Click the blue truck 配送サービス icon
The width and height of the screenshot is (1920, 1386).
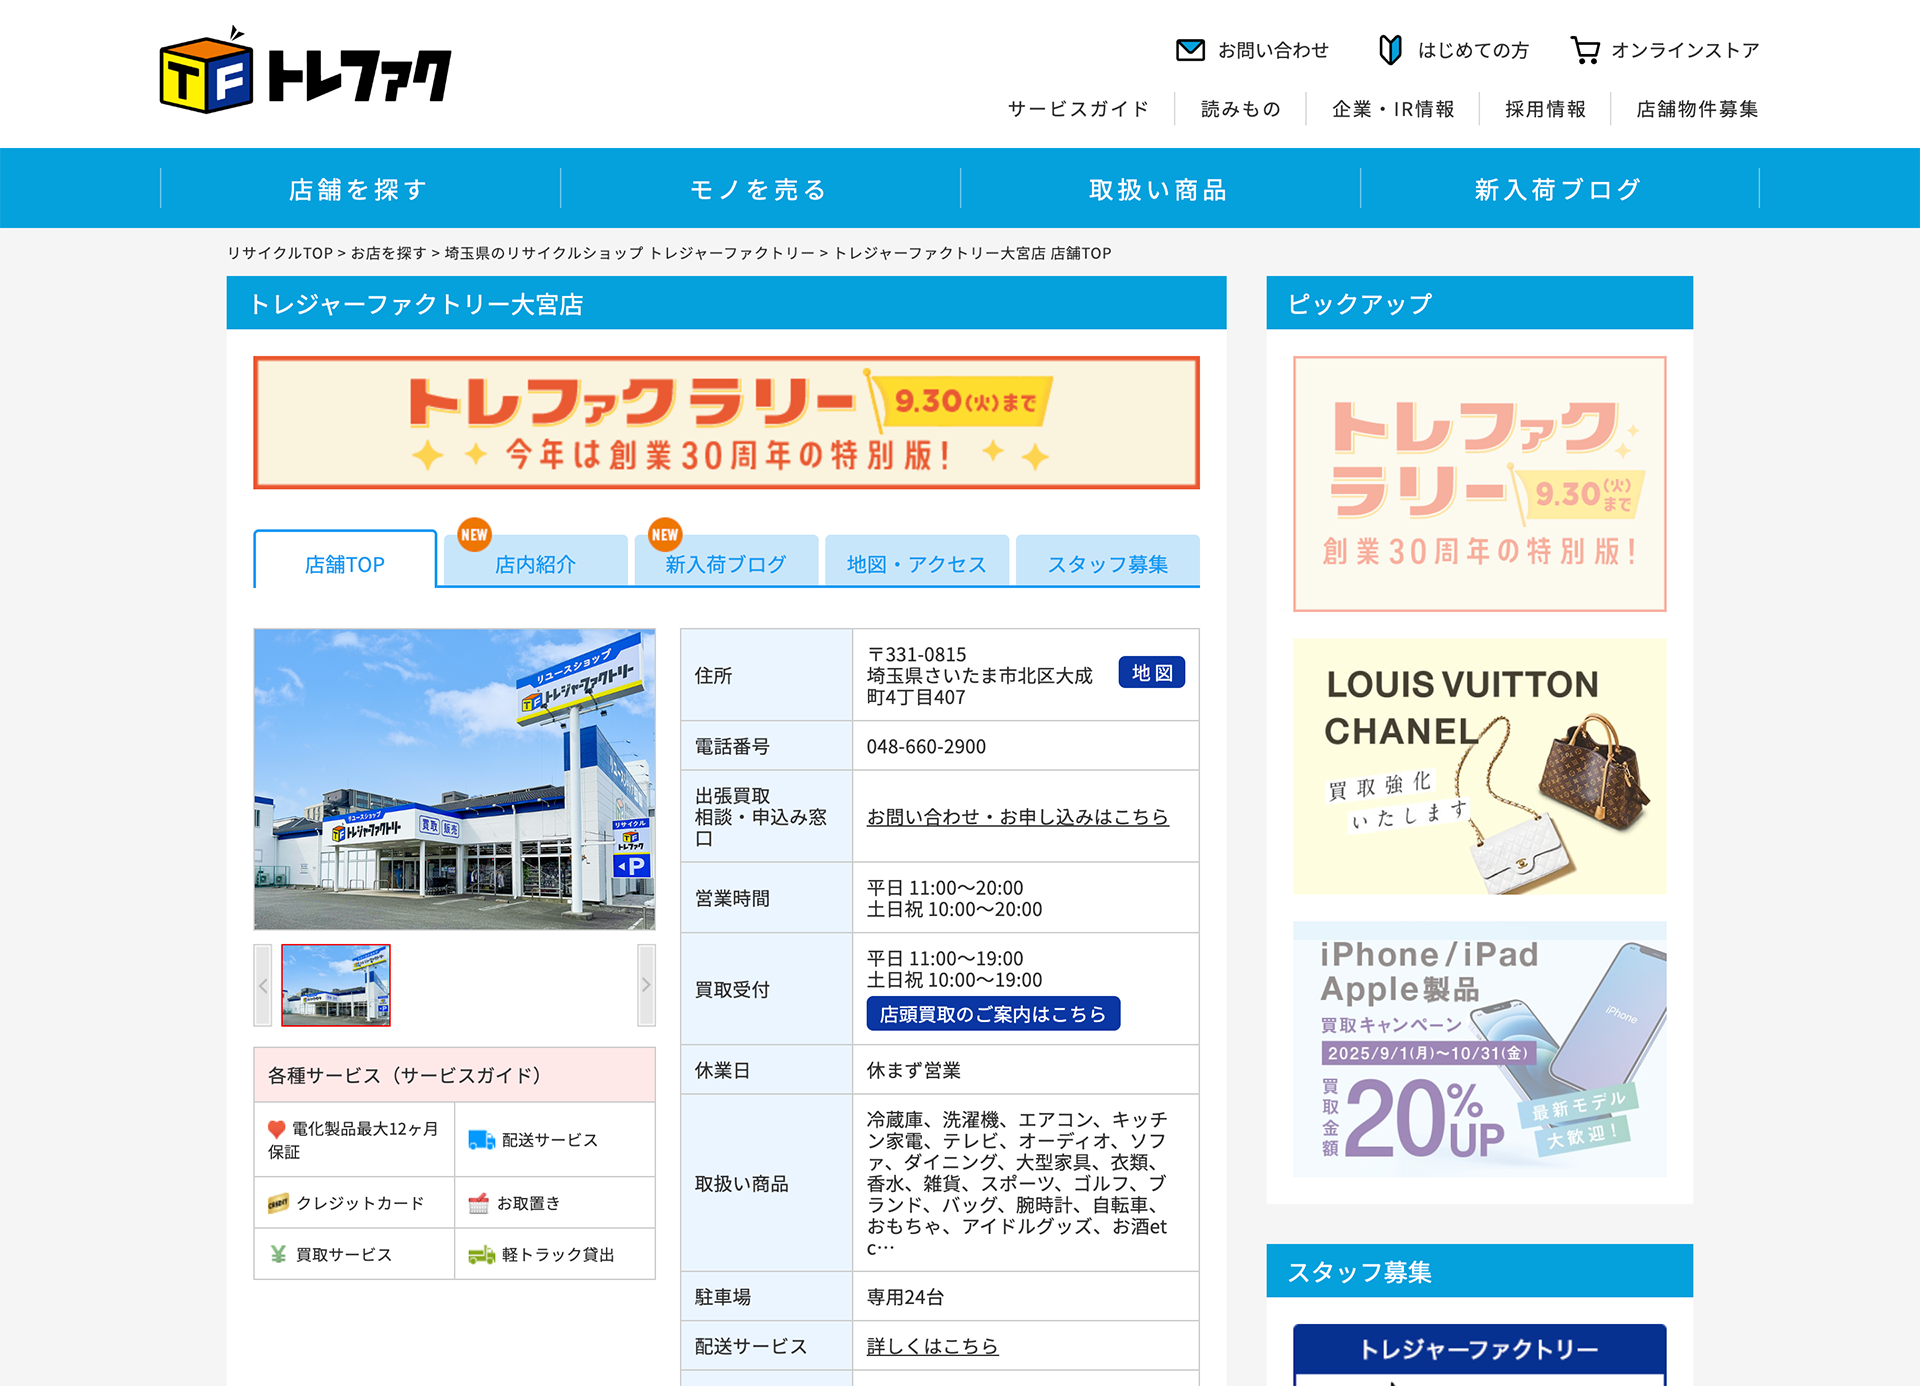481,1140
